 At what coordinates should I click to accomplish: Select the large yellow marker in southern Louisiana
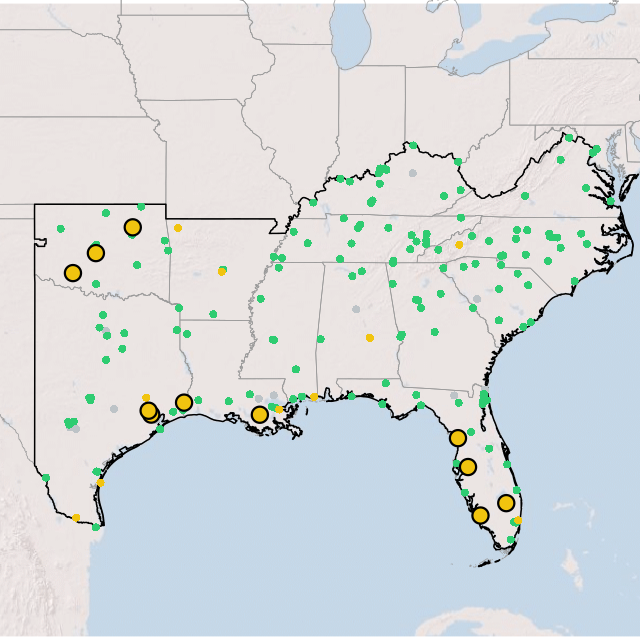point(260,415)
